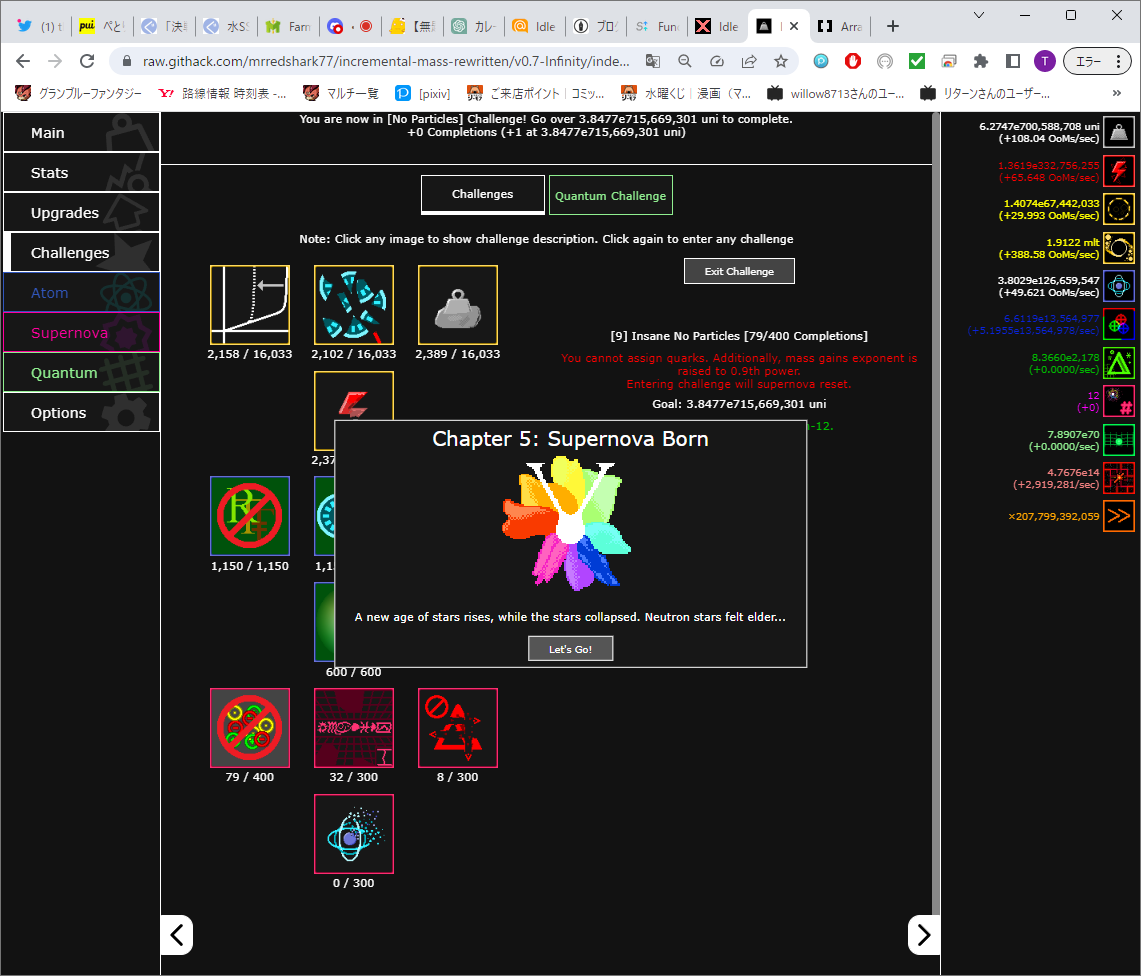Go to previous page with left arrow
The width and height of the screenshot is (1141, 976).
(177, 935)
